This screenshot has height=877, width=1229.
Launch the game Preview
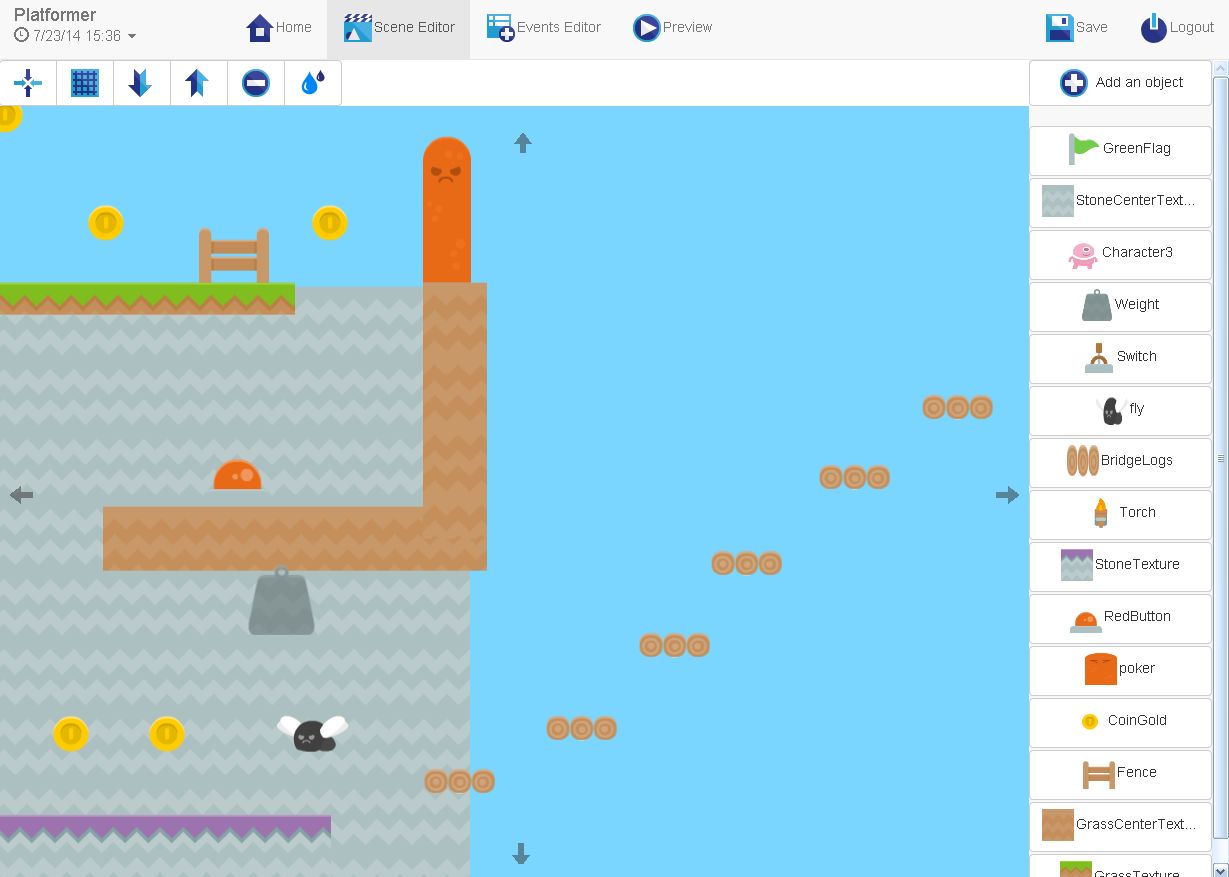tap(673, 28)
